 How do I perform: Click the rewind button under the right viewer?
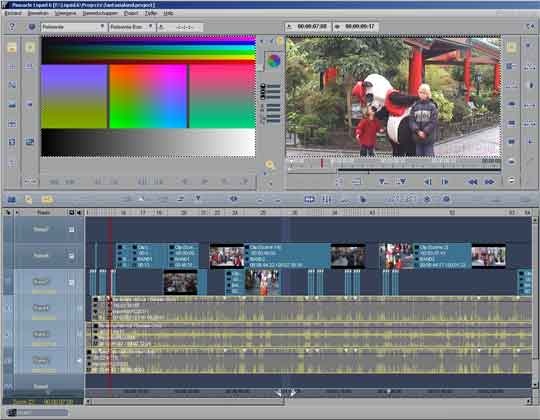click(472, 182)
